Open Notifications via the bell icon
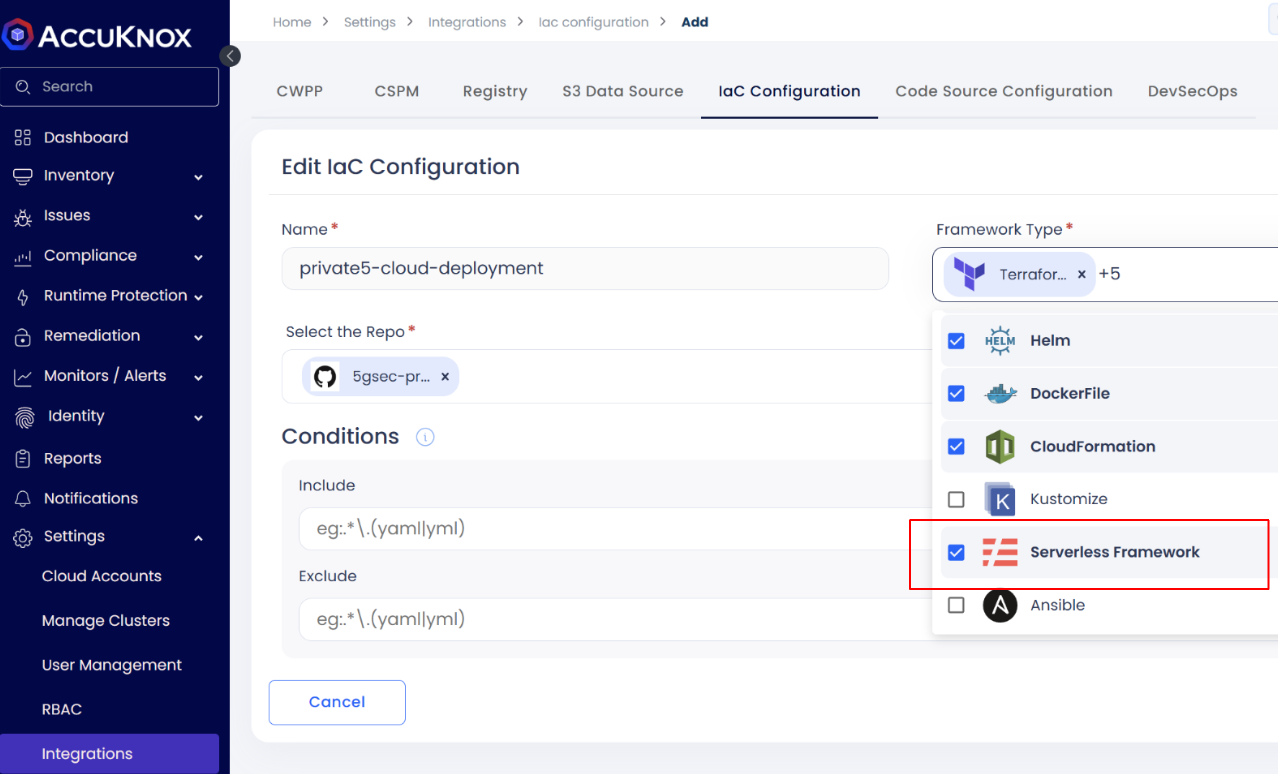 pyautogui.click(x=22, y=498)
